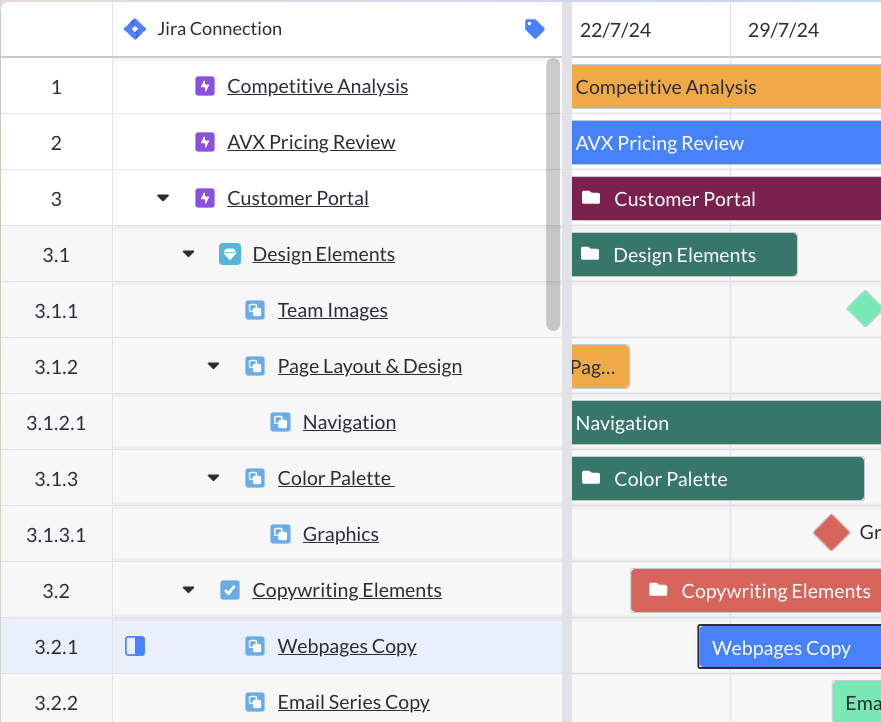881x722 pixels.
Task: Open the Webpages Copy link
Action: (x=347, y=647)
